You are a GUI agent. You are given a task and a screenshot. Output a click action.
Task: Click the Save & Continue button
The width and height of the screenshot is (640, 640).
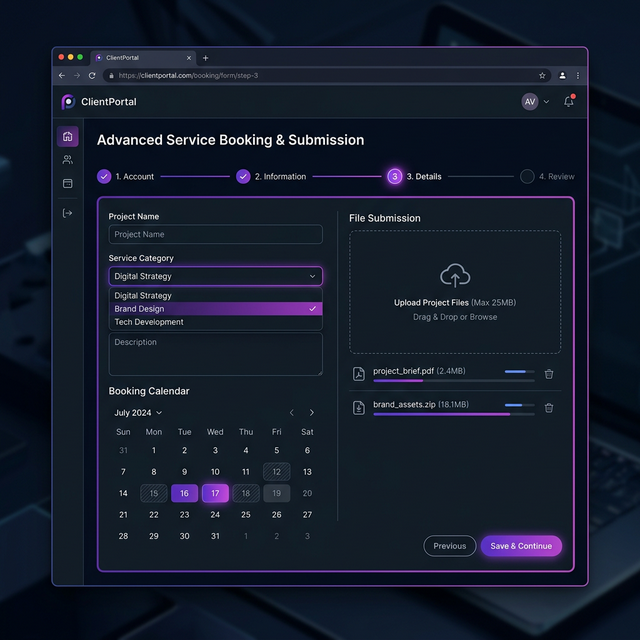tap(521, 546)
